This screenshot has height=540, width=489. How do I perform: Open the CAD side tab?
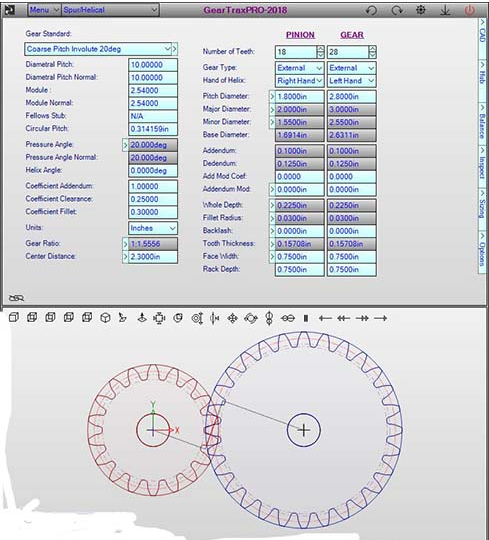[x=482, y=32]
